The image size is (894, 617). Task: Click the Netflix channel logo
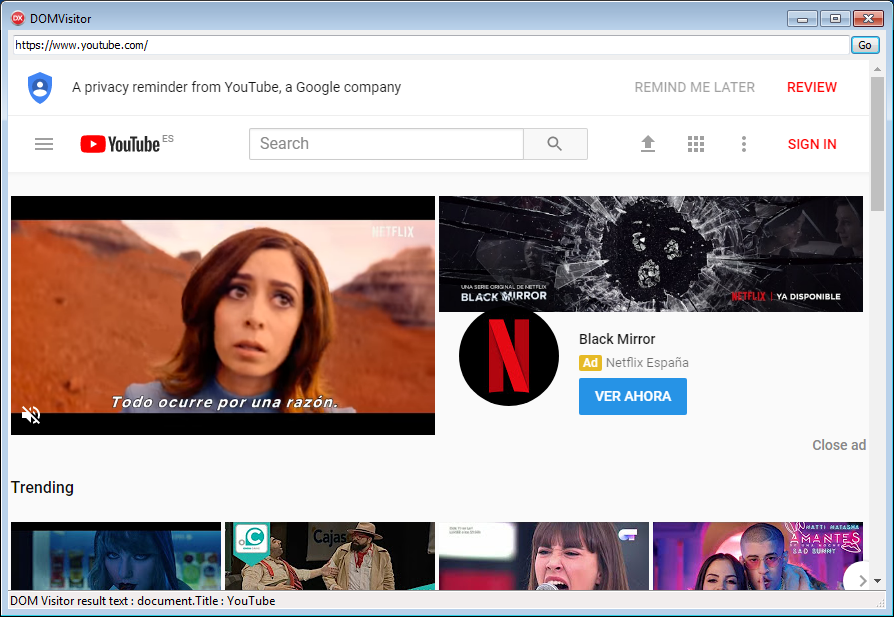pos(509,356)
